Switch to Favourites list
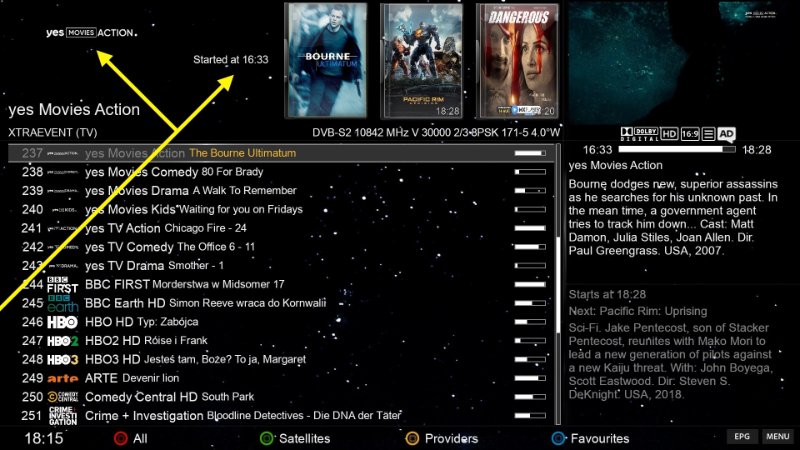 599,438
